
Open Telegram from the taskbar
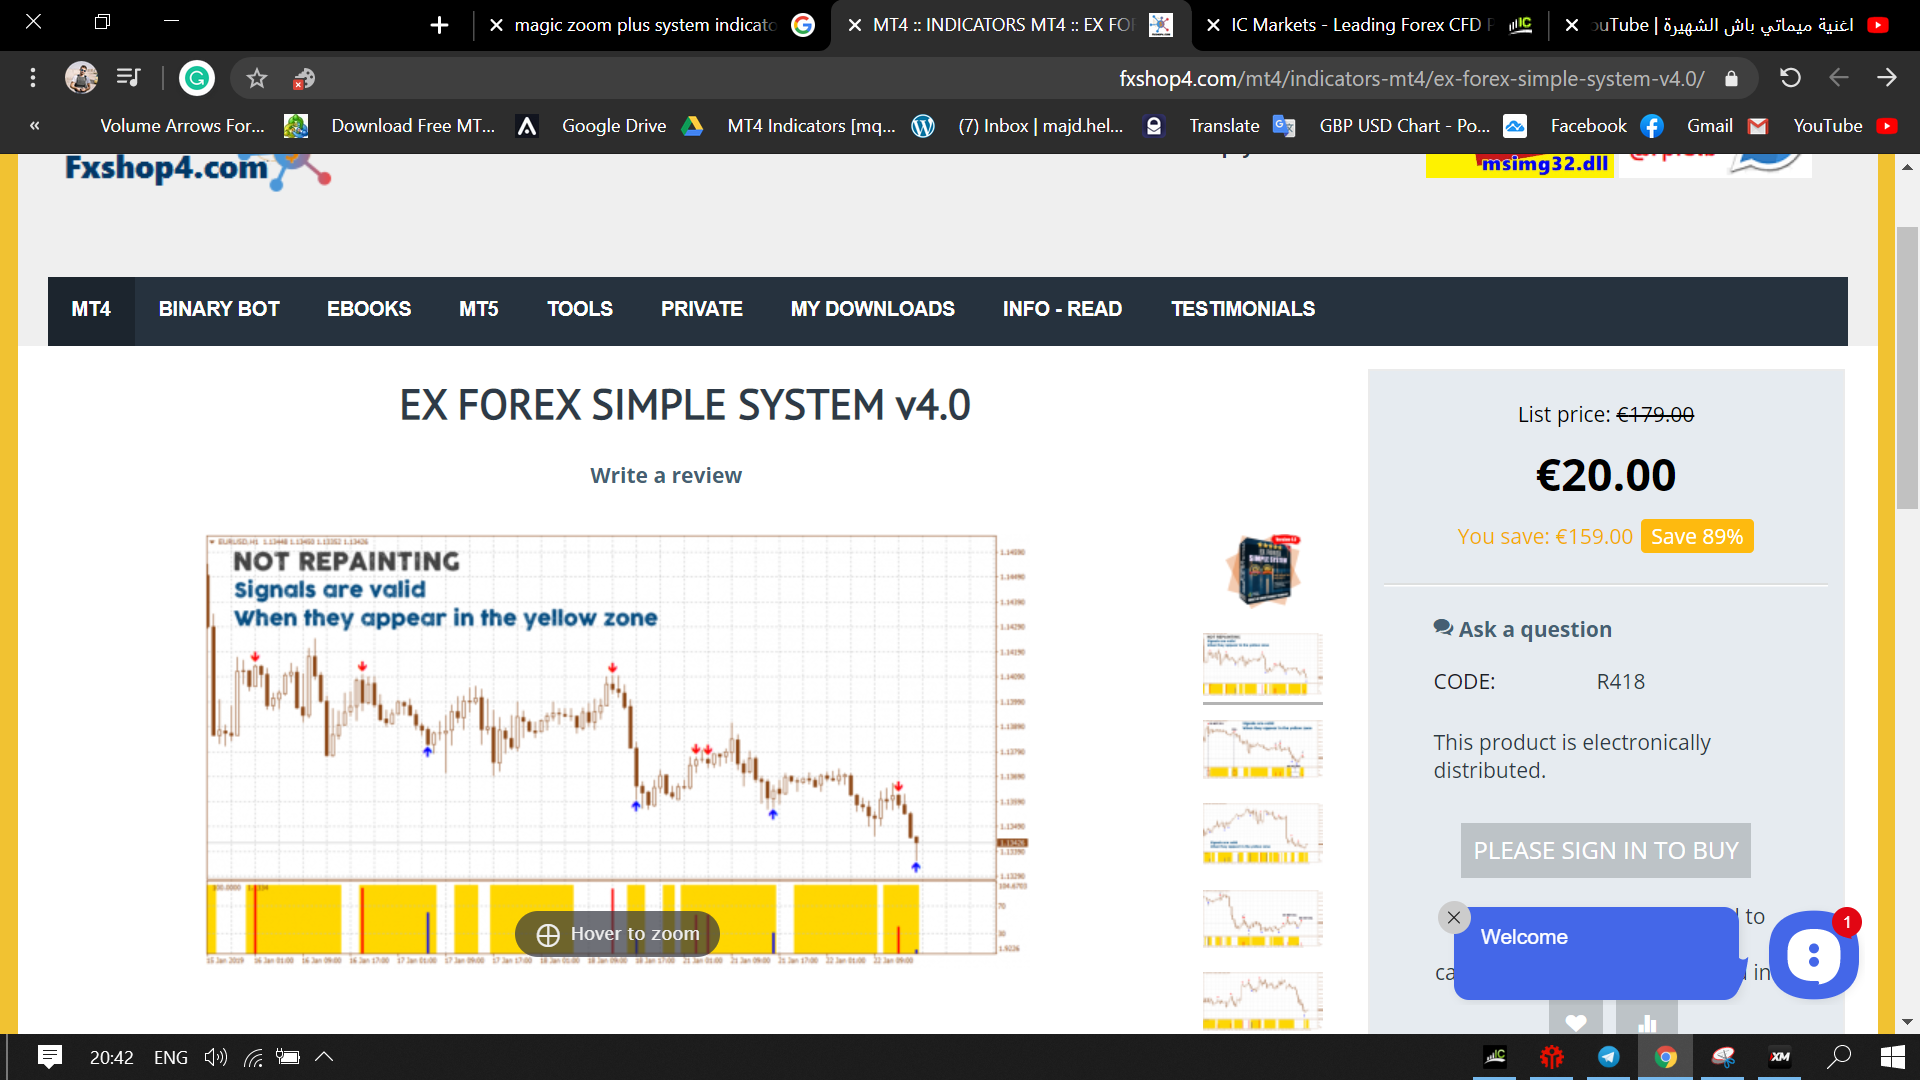(x=1608, y=1057)
